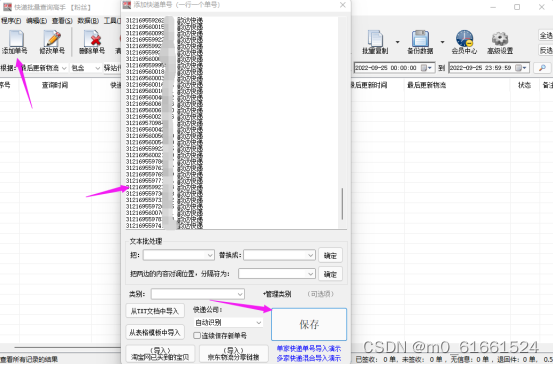Image resolution: width=554 pixels, height=365 pixels.
Task: Click the large 保存 save button
Action: (309, 324)
